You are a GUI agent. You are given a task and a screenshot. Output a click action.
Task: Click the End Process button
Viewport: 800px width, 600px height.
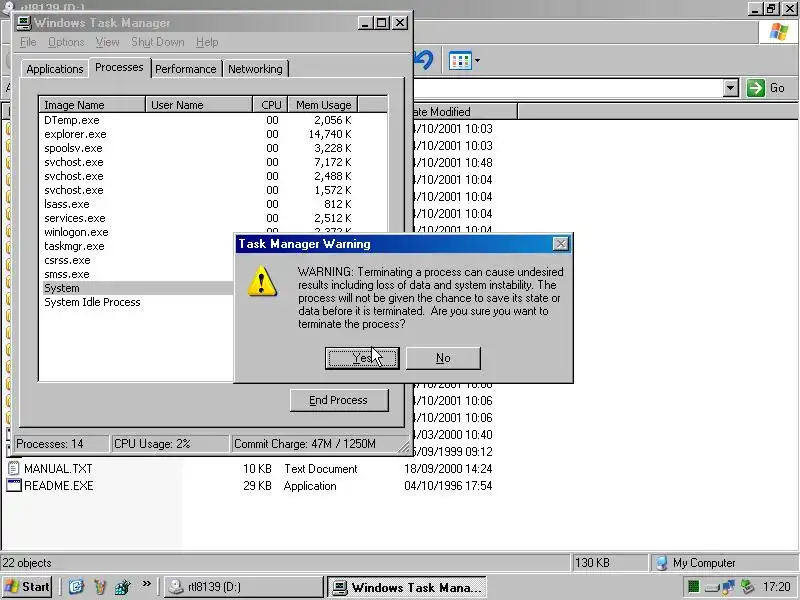[x=339, y=400]
